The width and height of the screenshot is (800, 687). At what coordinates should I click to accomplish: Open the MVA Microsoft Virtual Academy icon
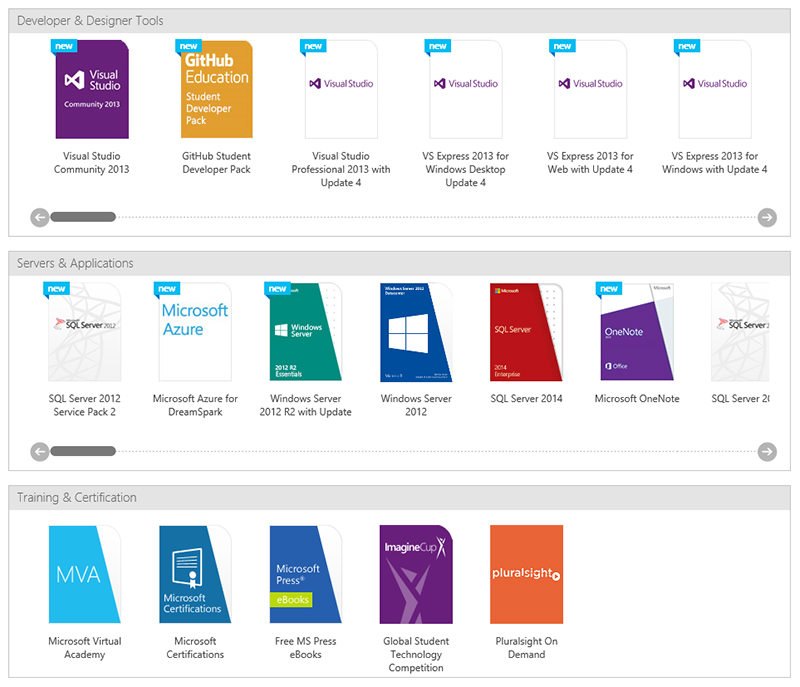[85, 574]
